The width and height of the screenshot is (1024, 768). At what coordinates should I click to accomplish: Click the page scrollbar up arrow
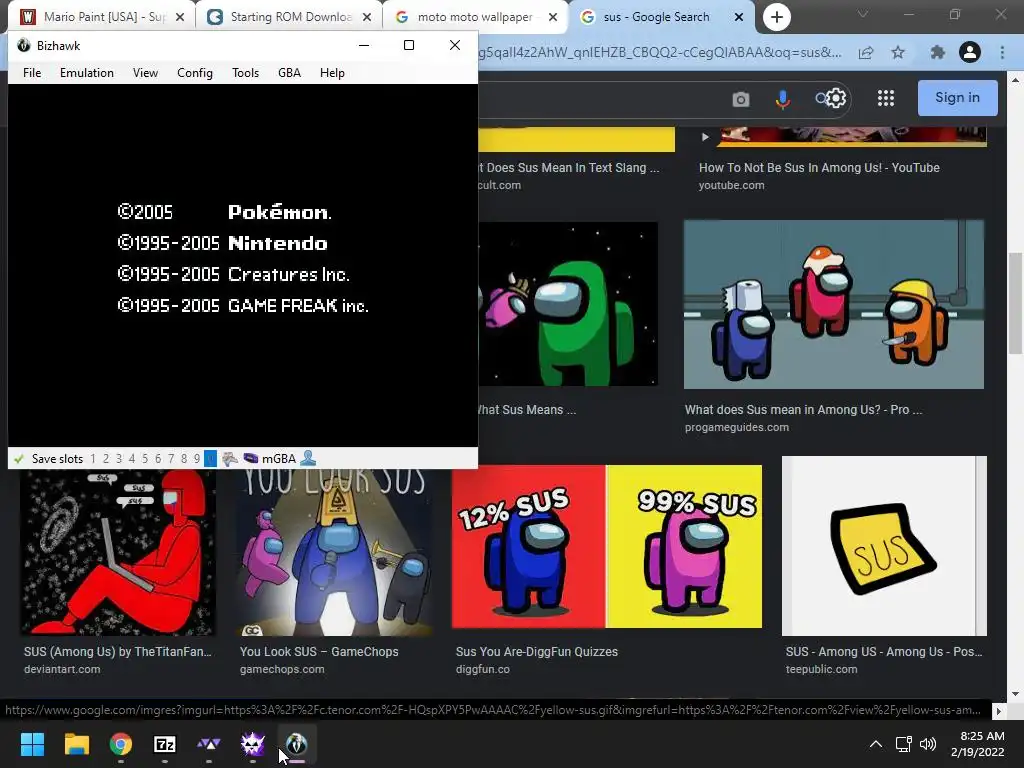coord(1016,80)
